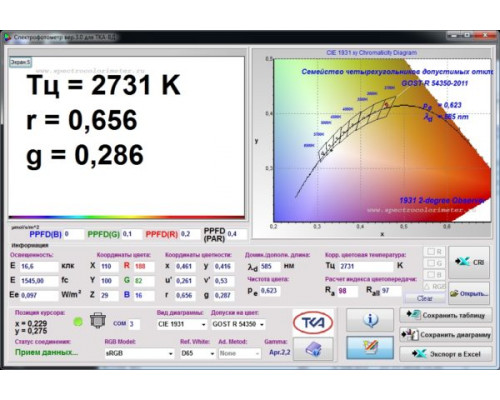Click the PPFD(R) value field showing 0,2
Viewport: 500px width, 400px height.
(x=190, y=234)
